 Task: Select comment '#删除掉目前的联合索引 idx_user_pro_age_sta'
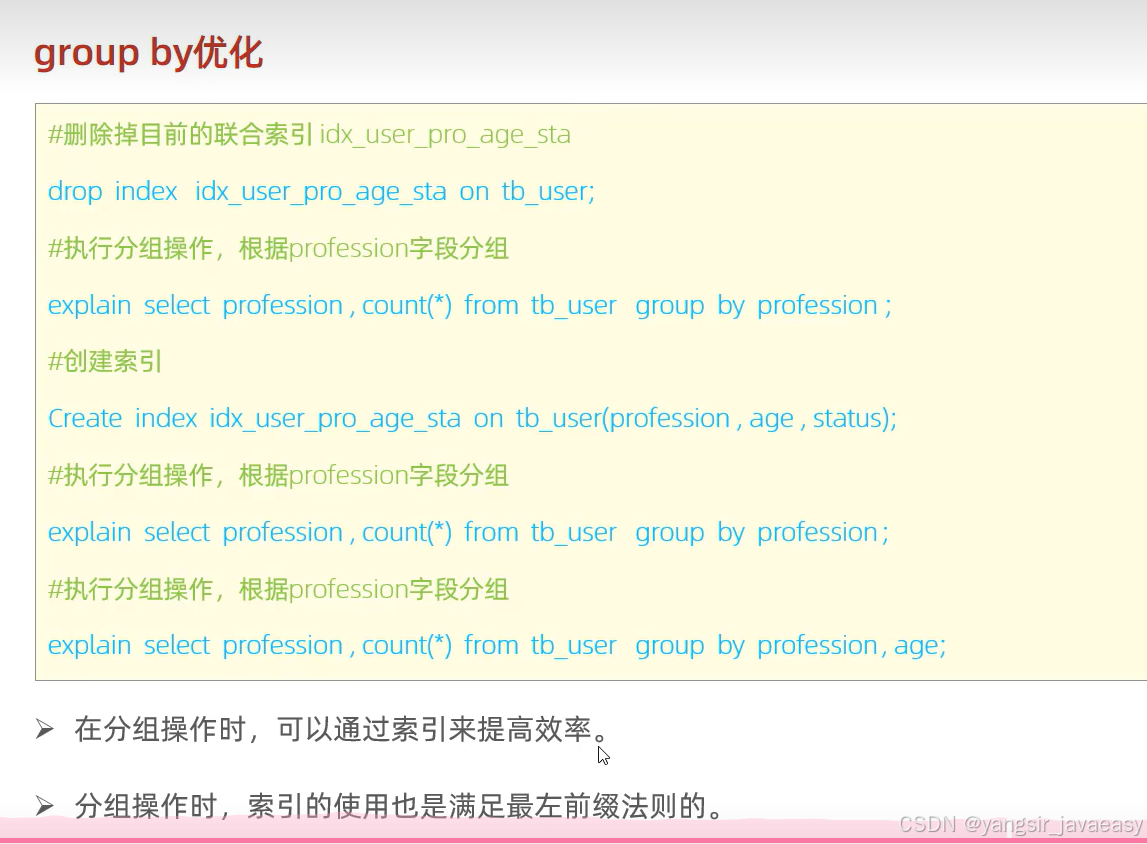coord(309,135)
